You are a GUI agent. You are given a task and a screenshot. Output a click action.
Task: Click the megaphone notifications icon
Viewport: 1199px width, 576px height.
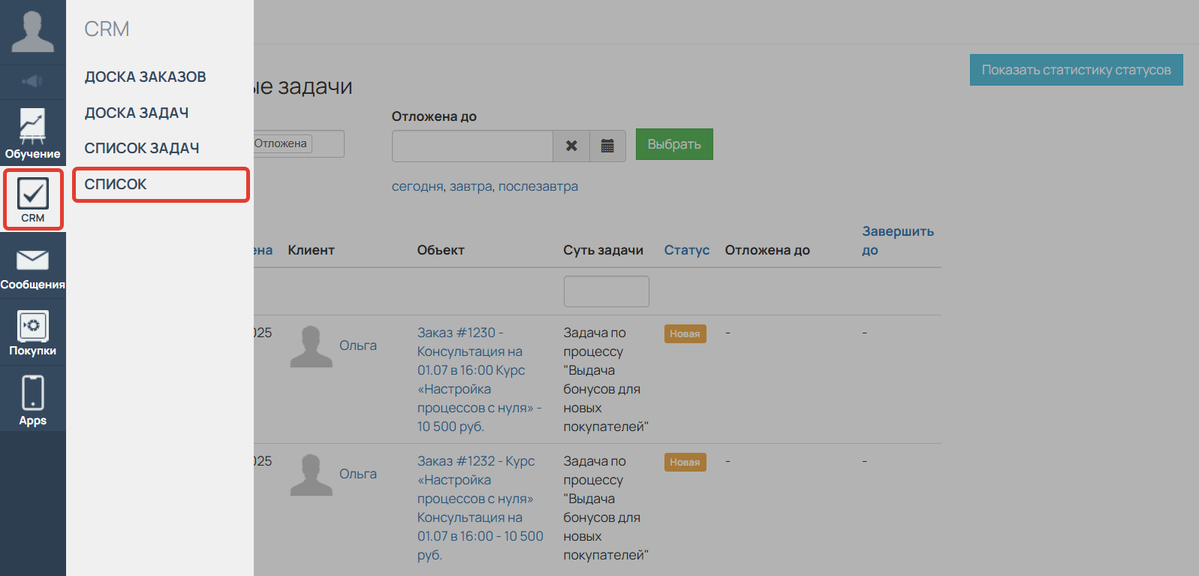click(32, 81)
